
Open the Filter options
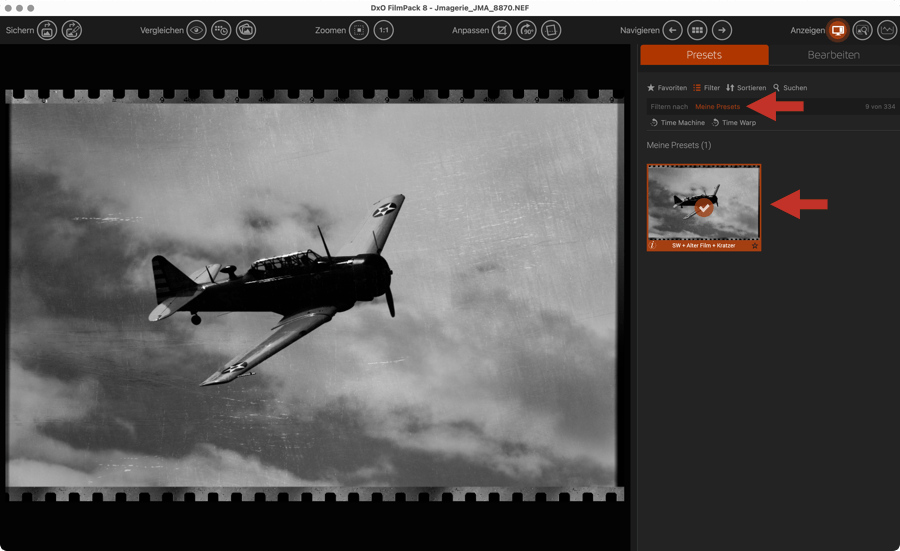[x=706, y=88]
